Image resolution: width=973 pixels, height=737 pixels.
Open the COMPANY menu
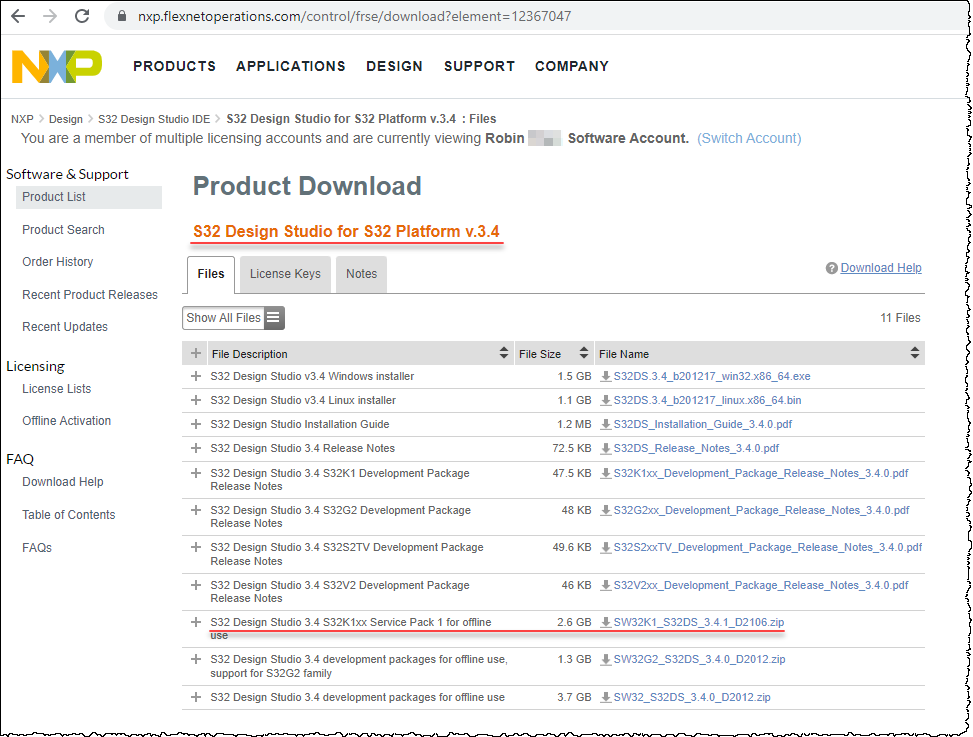[572, 66]
